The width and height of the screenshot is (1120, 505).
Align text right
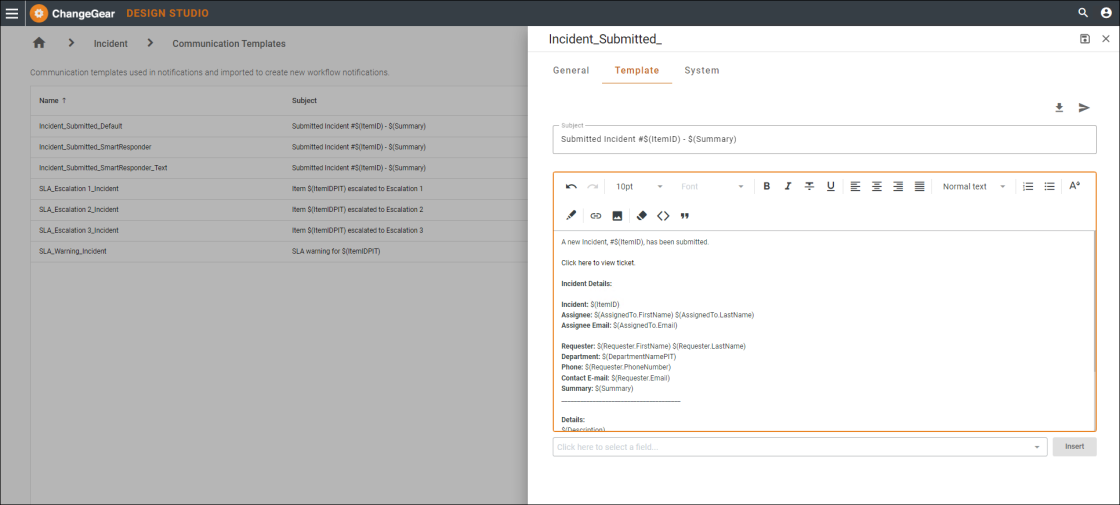(x=898, y=186)
